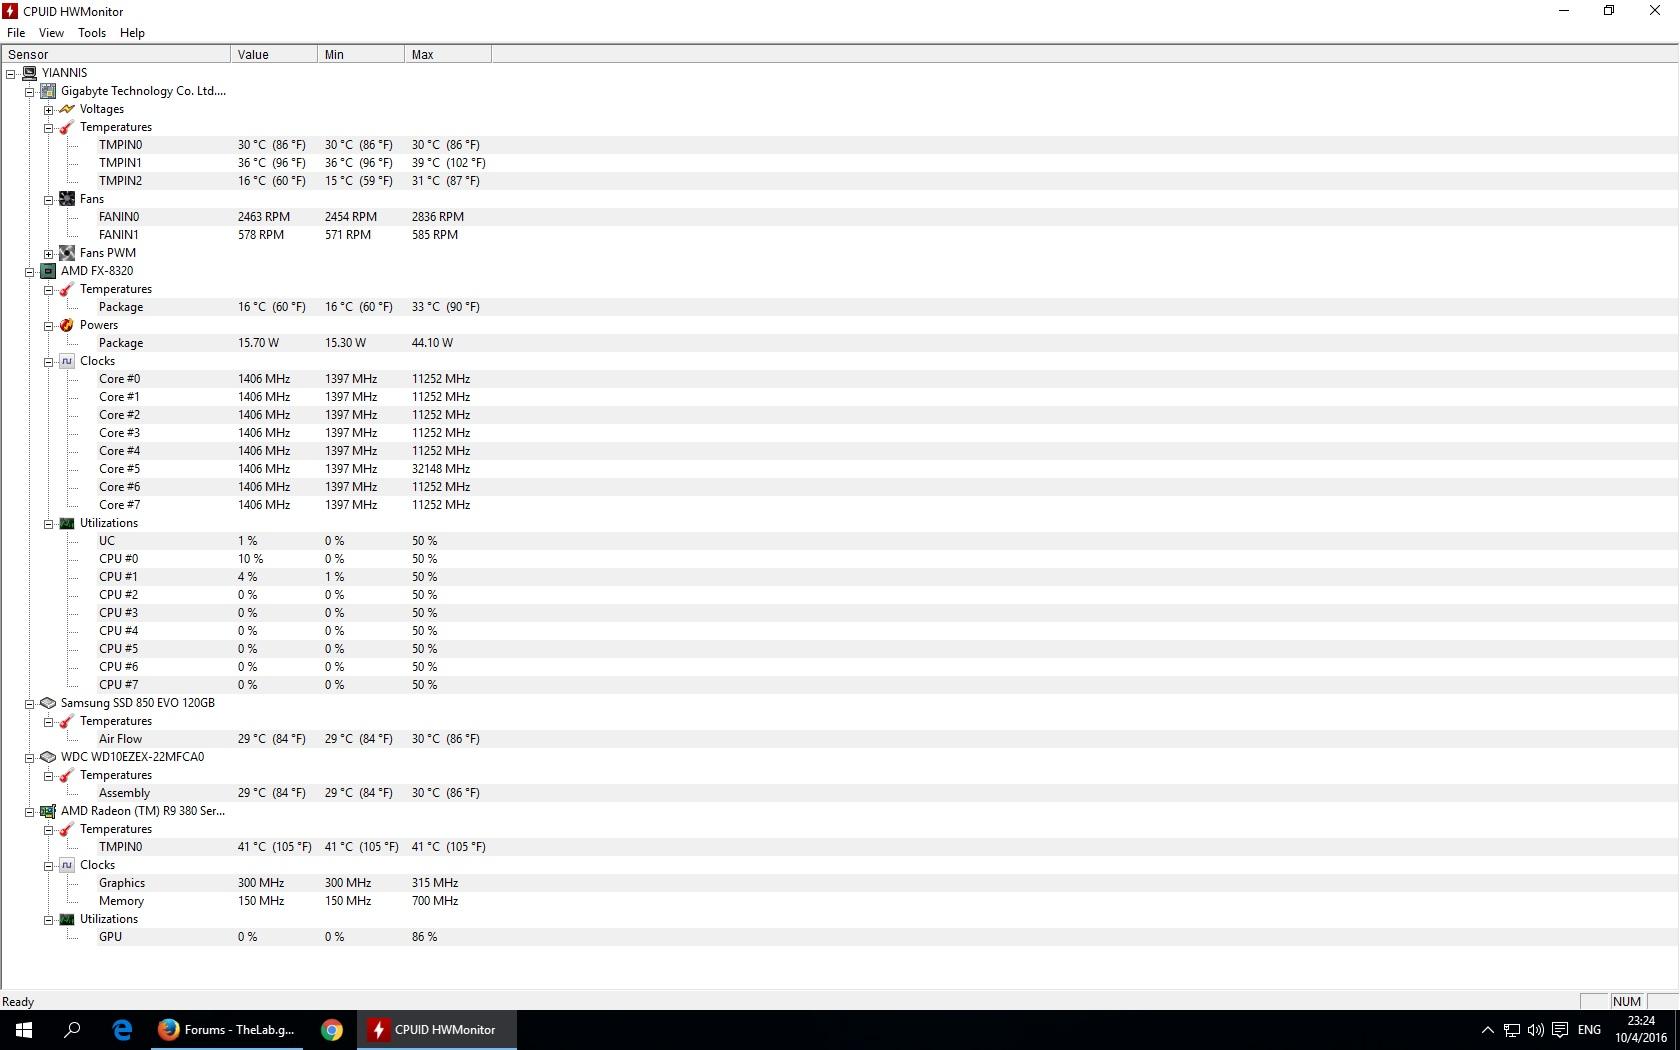This screenshot has height=1050, width=1680.
Task: Open the View menu
Action: click(51, 33)
